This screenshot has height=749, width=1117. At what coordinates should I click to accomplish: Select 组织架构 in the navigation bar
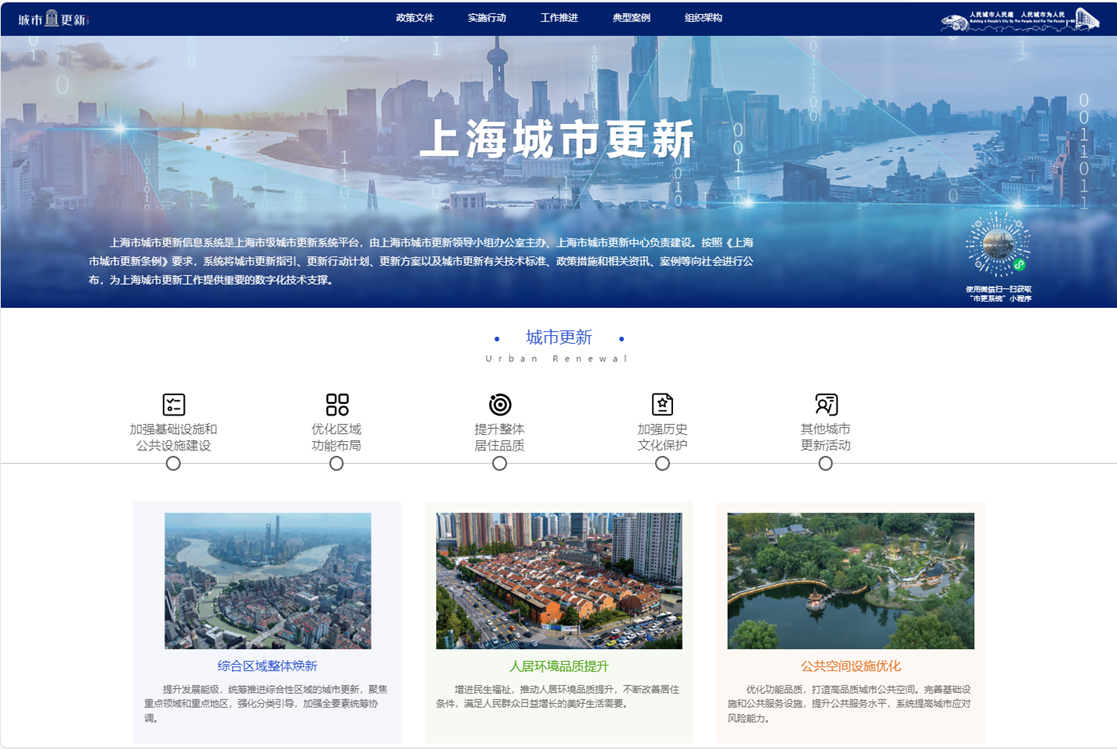pos(703,18)
